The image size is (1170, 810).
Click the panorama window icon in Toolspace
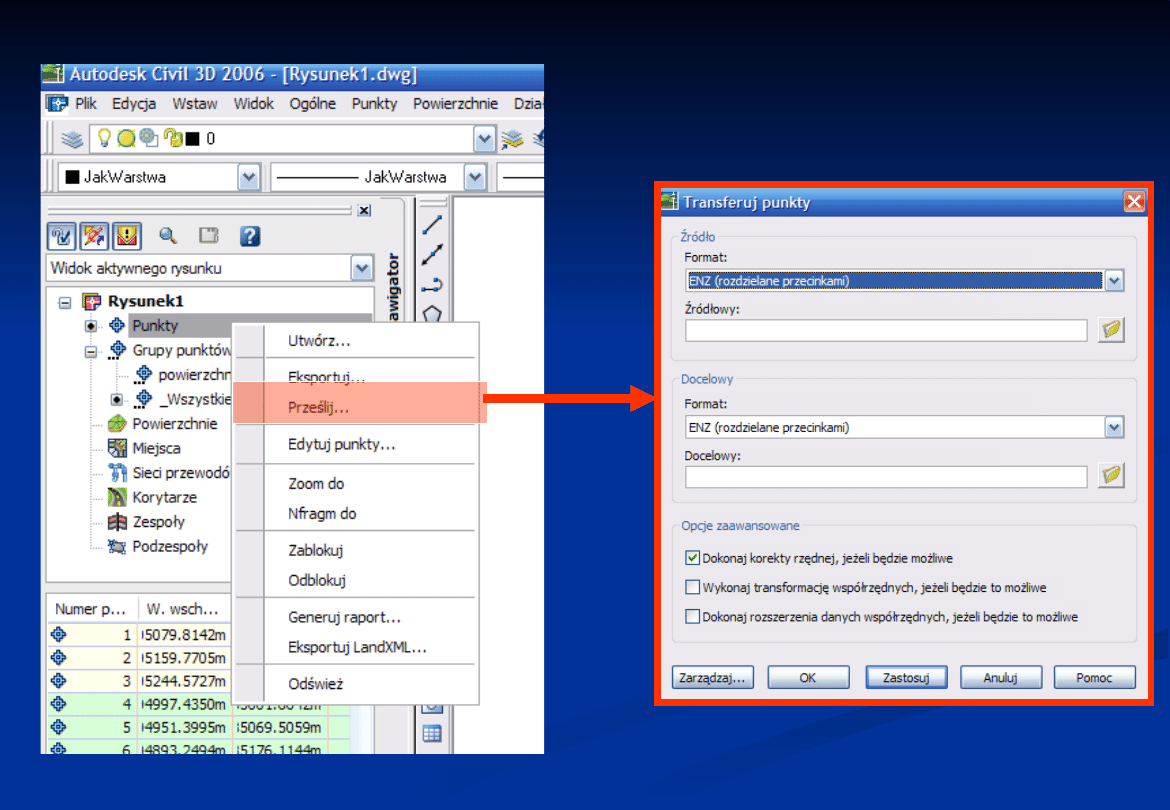(209, 236)
